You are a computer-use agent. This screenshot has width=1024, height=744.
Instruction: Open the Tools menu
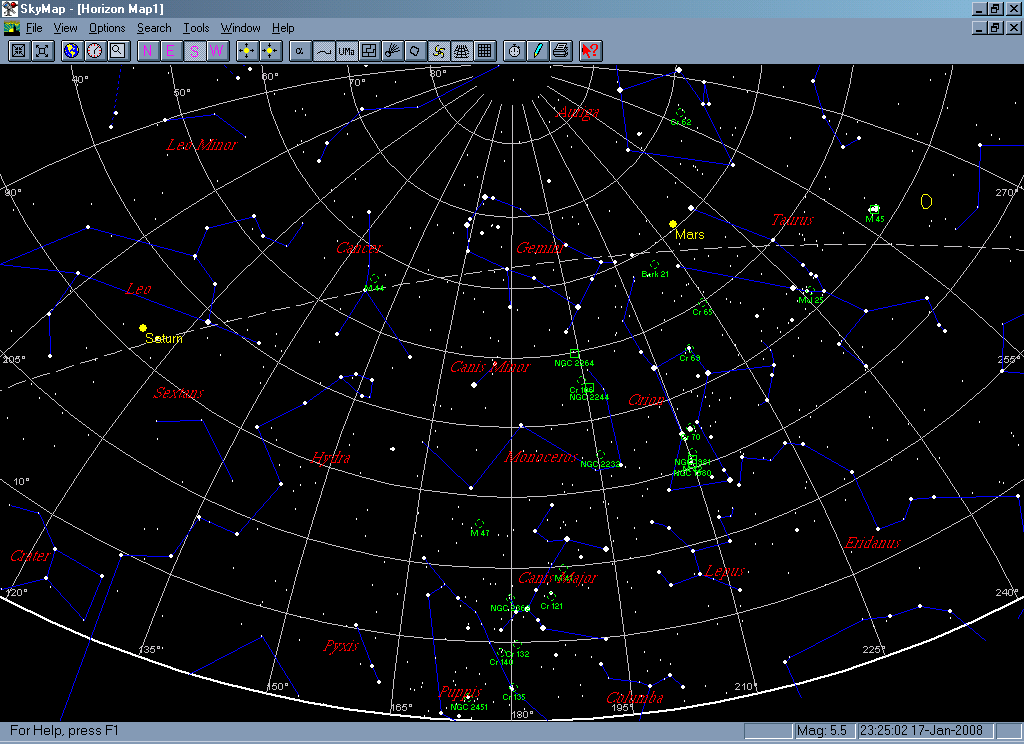(x=196, y=28)
